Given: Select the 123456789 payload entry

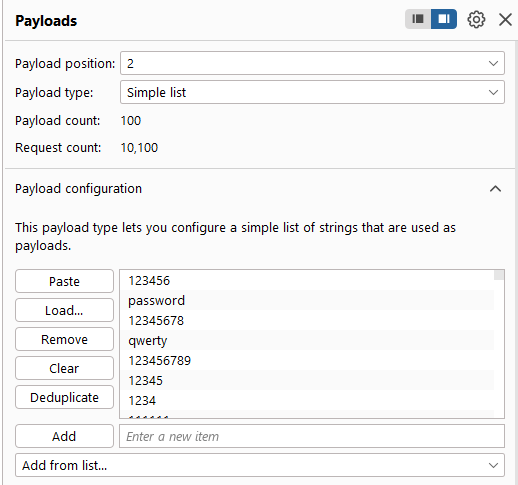Looking at the screenshot, I should point(307,360).
